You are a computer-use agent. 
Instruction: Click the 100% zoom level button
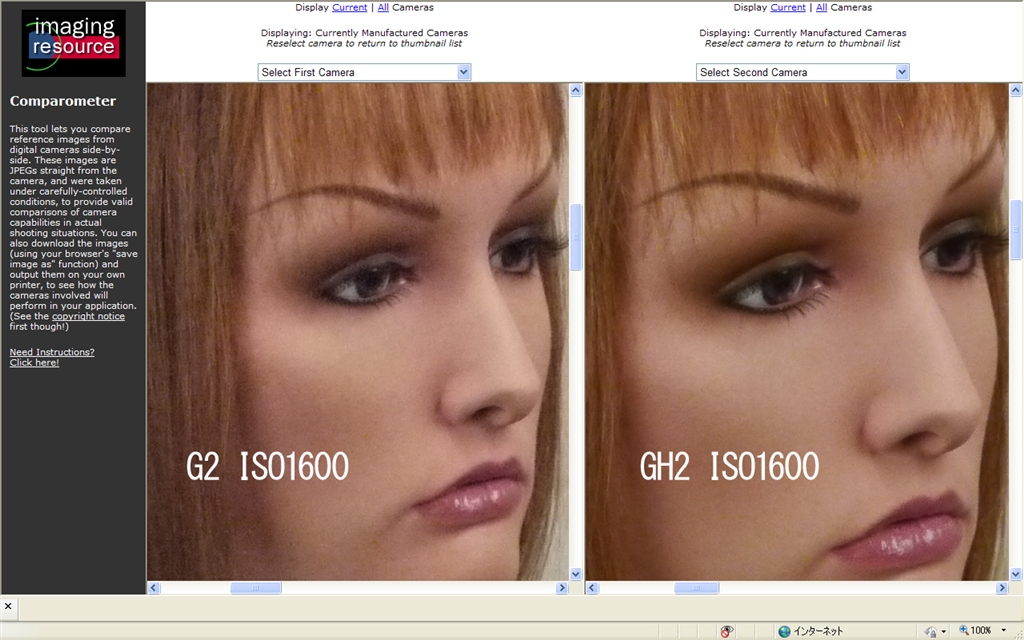click(x=976, y=630)
